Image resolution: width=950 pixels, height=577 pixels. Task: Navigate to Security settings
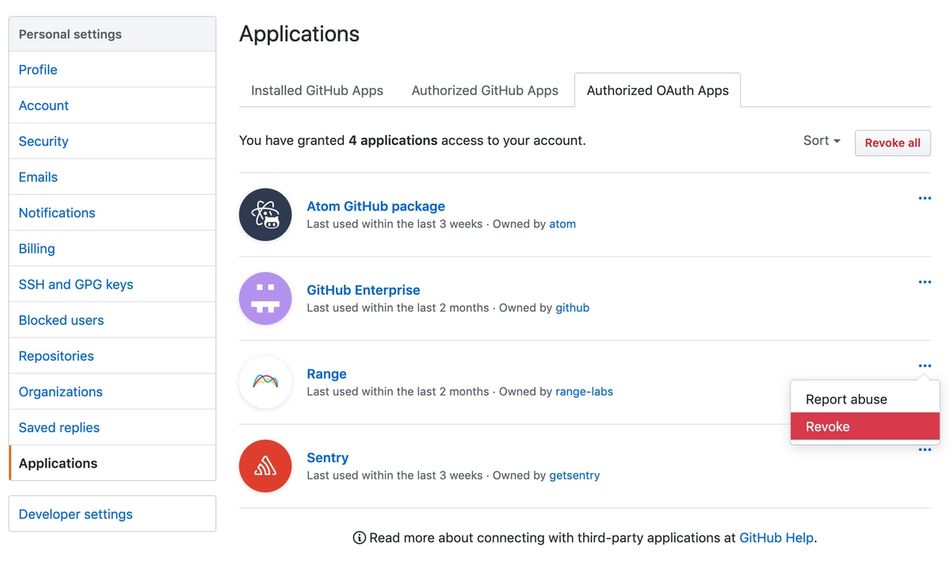[x=44, y=141]
